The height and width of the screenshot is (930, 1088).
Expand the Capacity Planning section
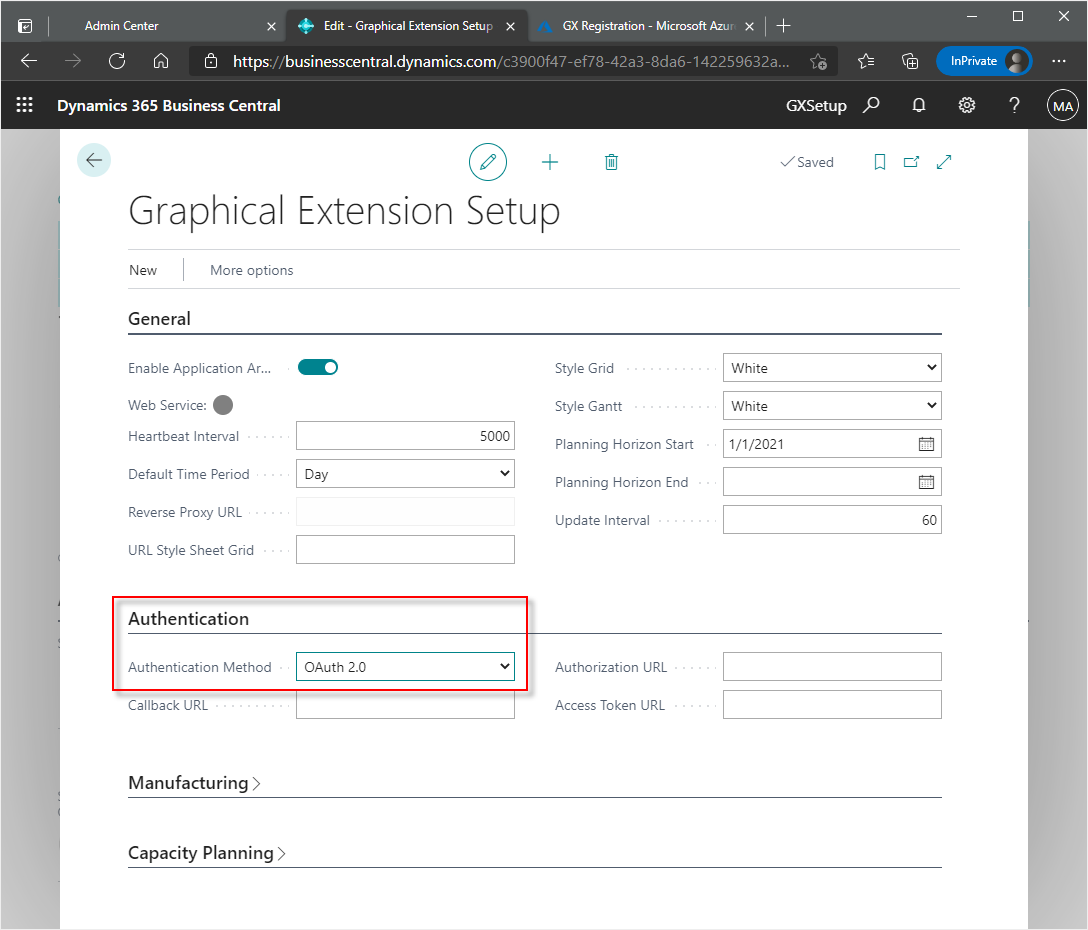pyautogui.click(x=207, y=853)
